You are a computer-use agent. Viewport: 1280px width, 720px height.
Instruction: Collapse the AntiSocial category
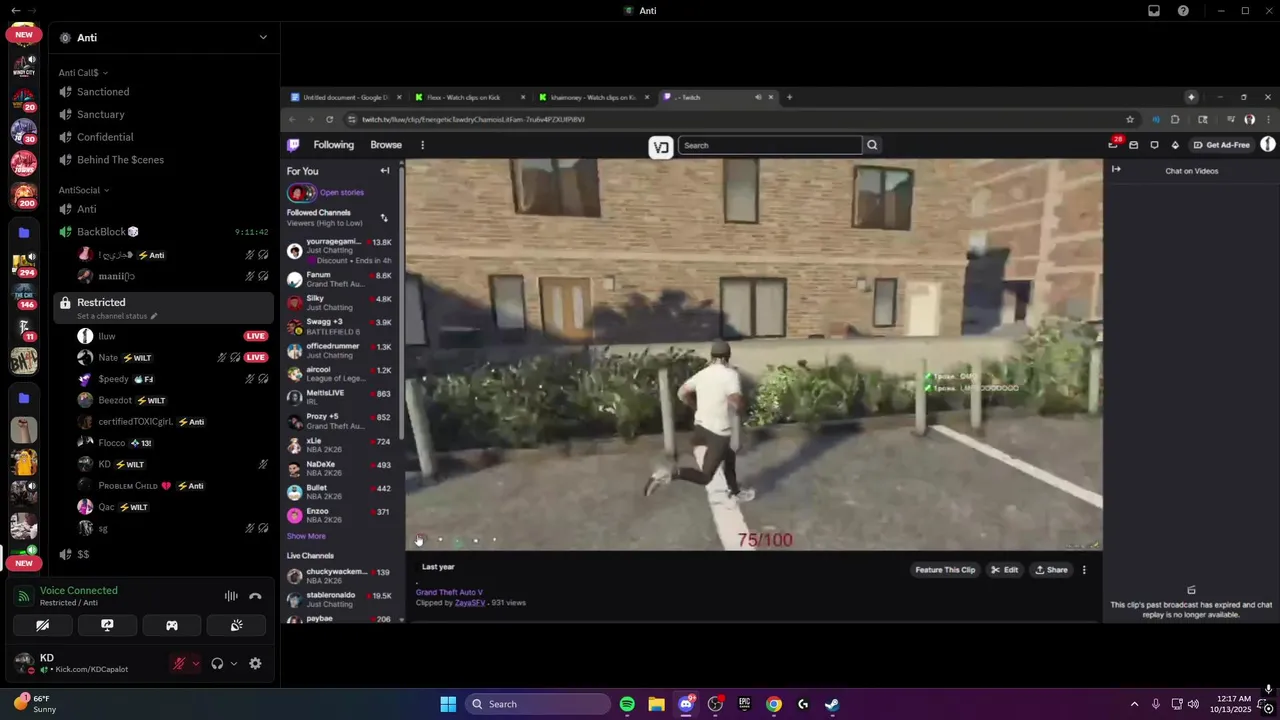[84, 190]
